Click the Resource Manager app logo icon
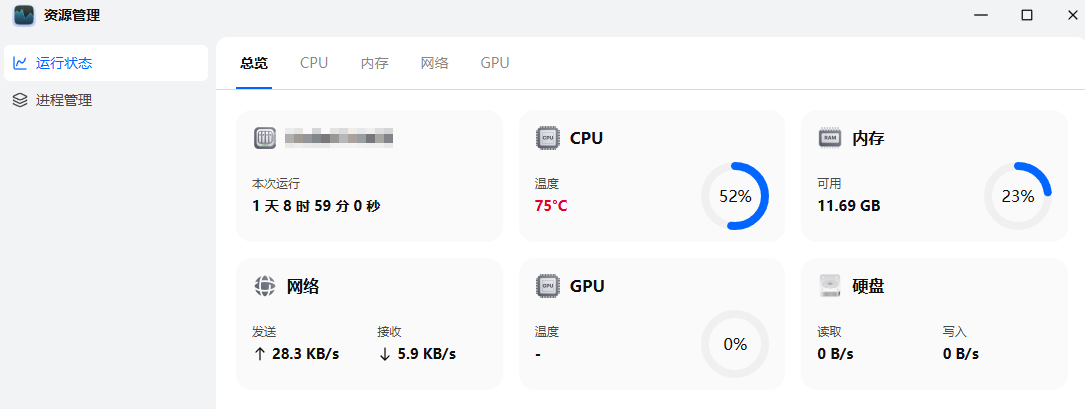This screenshot has height=409, width=1085. (24, 15)
